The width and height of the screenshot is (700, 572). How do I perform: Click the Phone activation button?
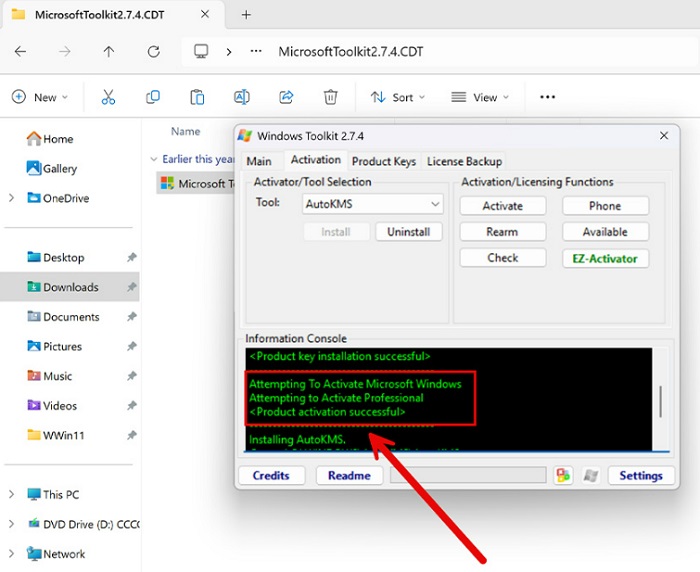tap(605, 206)
